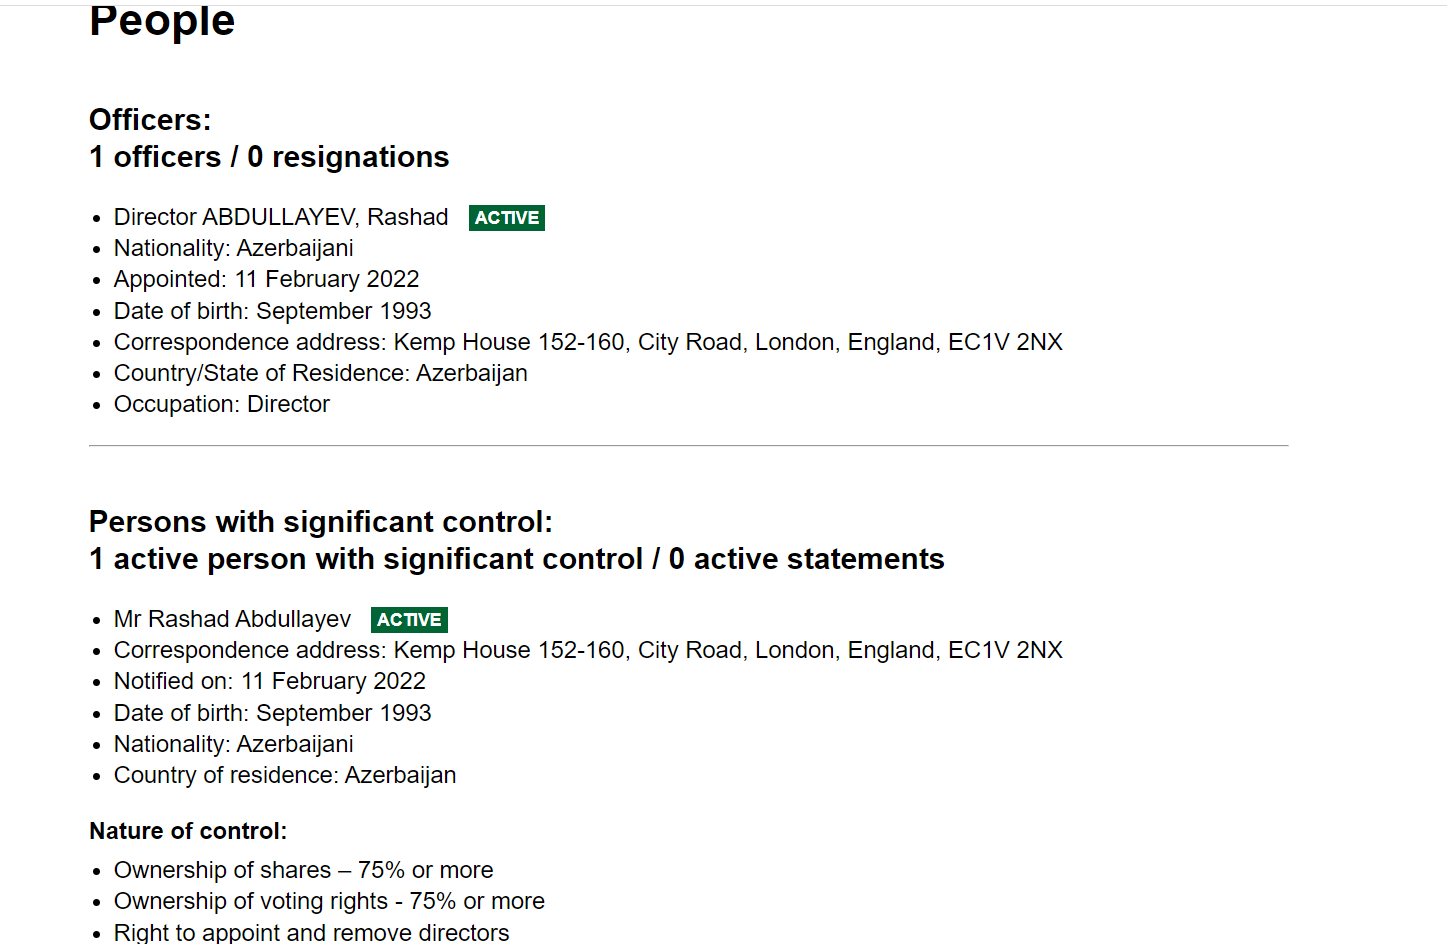Click the officer's Correspondence address under Occupation's section
The height and width of the screenshot is (944, 1447).
(587, 342)
